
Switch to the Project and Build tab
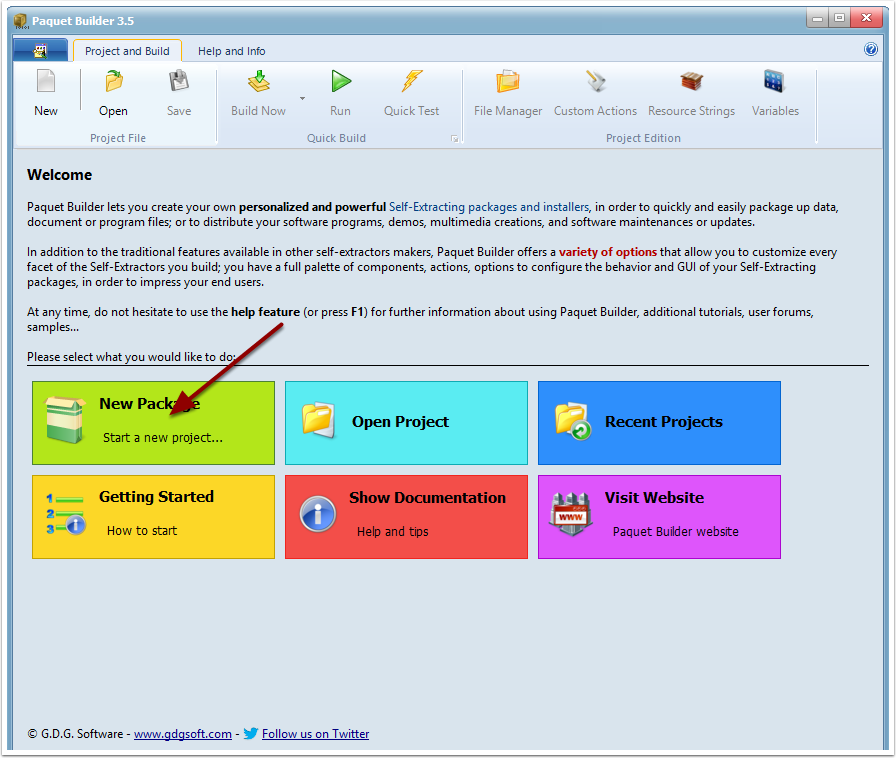127,51
